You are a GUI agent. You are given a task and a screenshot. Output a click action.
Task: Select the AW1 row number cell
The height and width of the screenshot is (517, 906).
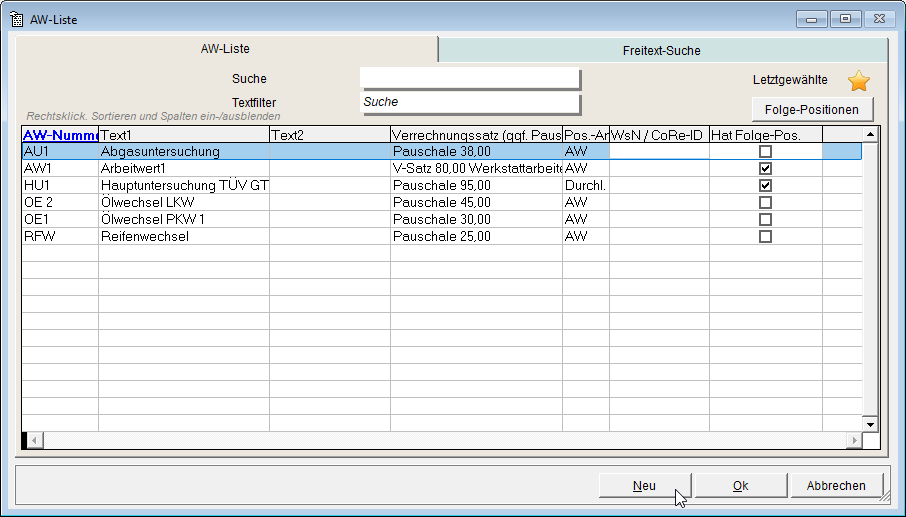[60, 168]
